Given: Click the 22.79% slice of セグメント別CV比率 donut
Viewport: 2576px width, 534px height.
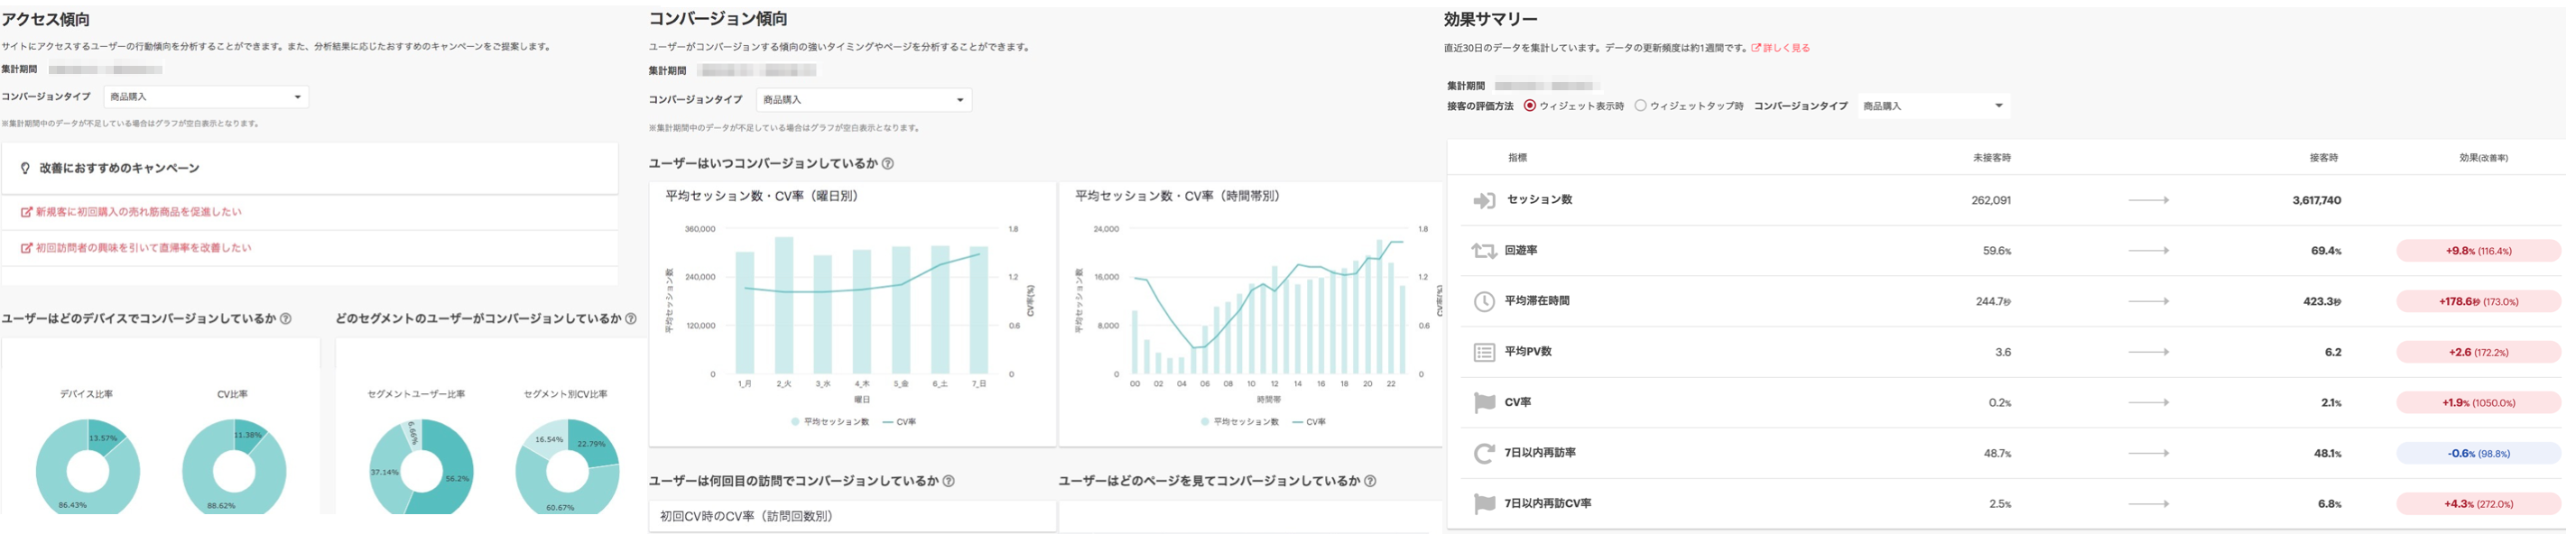Looking at the screenshot, I should 594,444.
